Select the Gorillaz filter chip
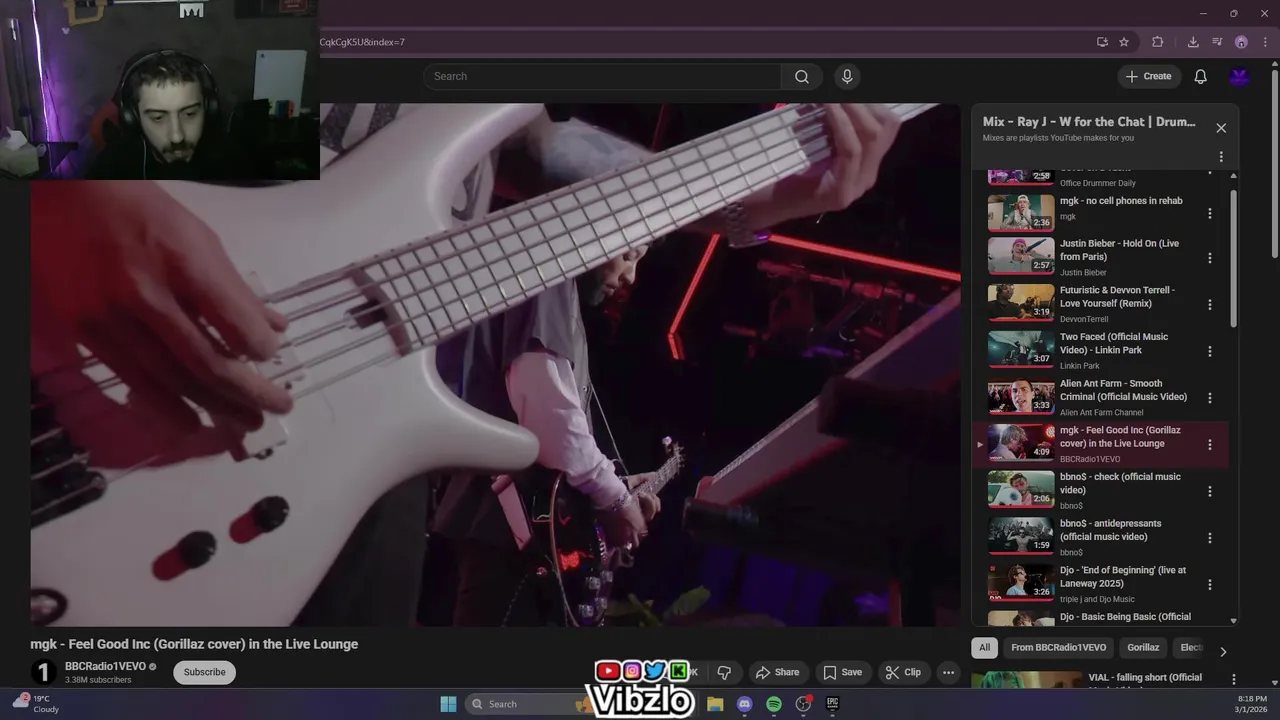This screenshot has height=720, width=1280. click(1143, 647)
